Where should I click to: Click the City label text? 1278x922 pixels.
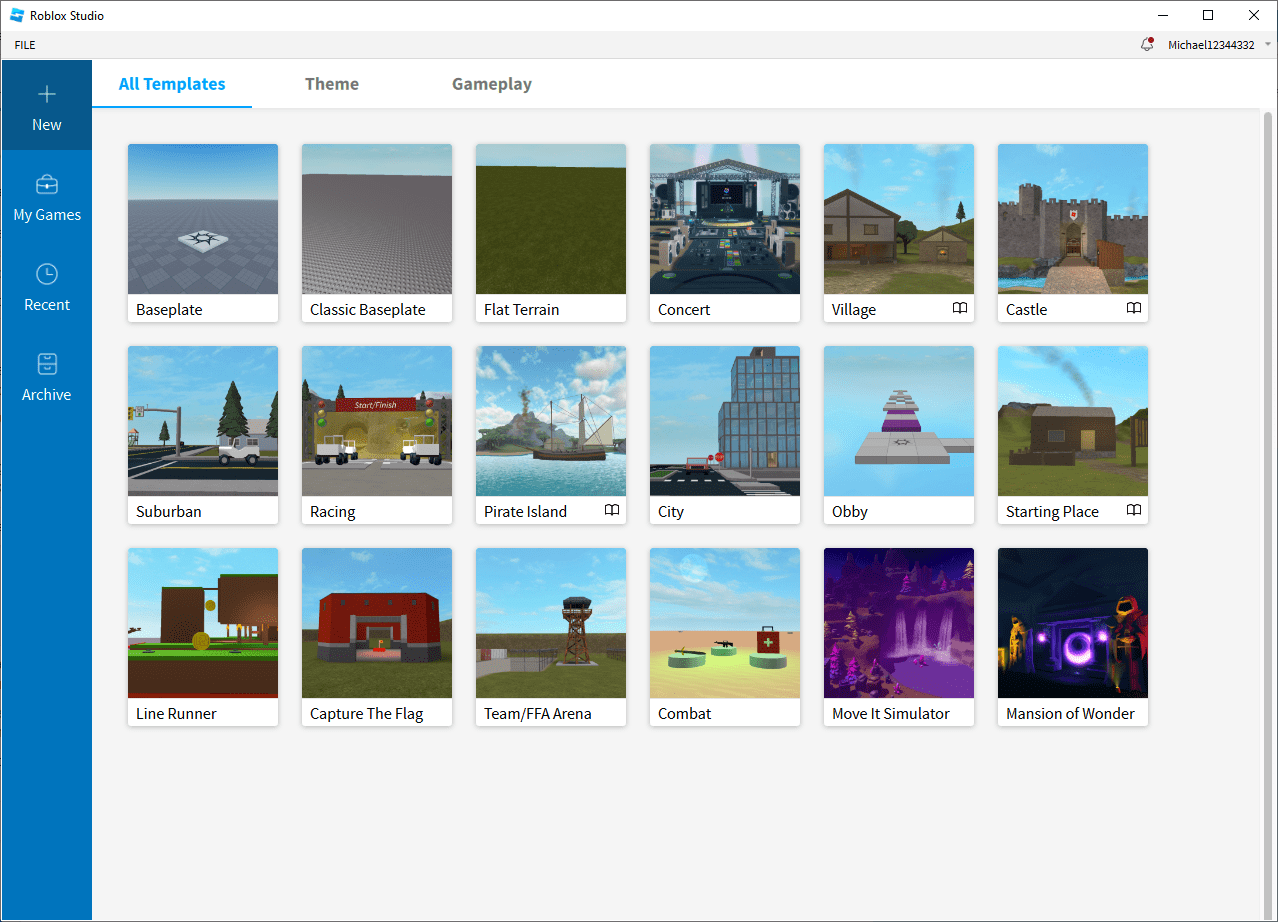pos(671,512)
